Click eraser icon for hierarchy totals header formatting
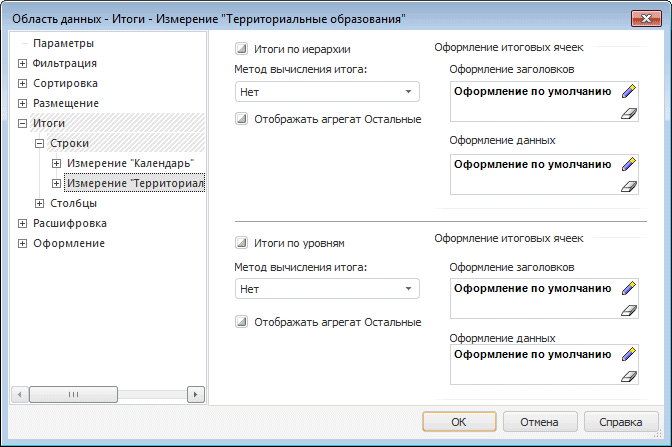The image size is (672, 447). pos(628,114)
